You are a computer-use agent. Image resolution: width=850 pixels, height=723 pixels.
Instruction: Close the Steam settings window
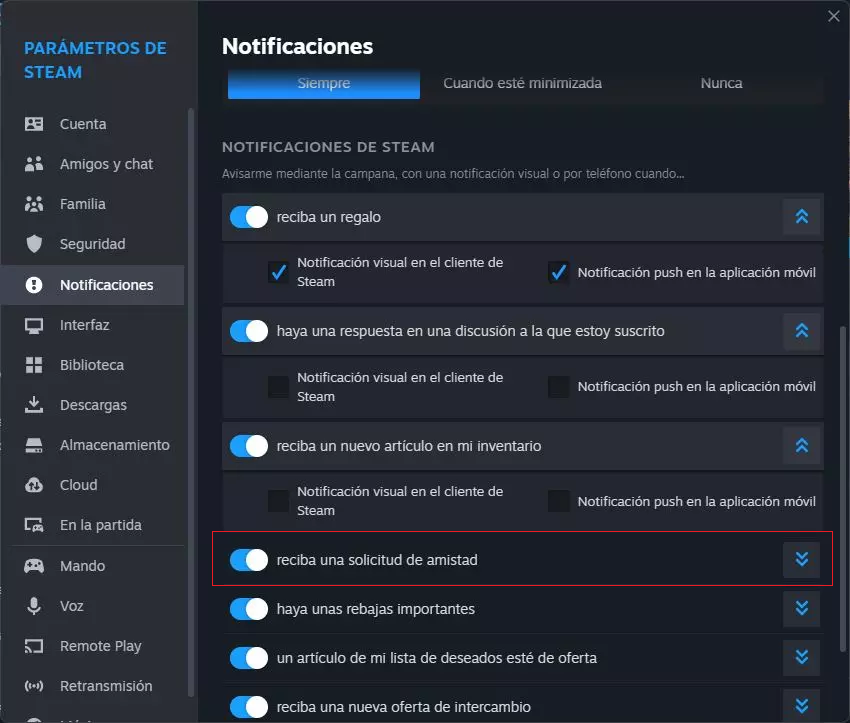point(834,16)
